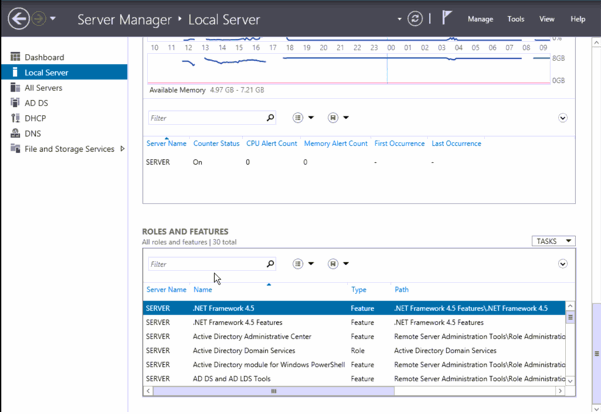601x414 pixels.
Task: Select Local Server in the sidebar
Action: (64, 72)
